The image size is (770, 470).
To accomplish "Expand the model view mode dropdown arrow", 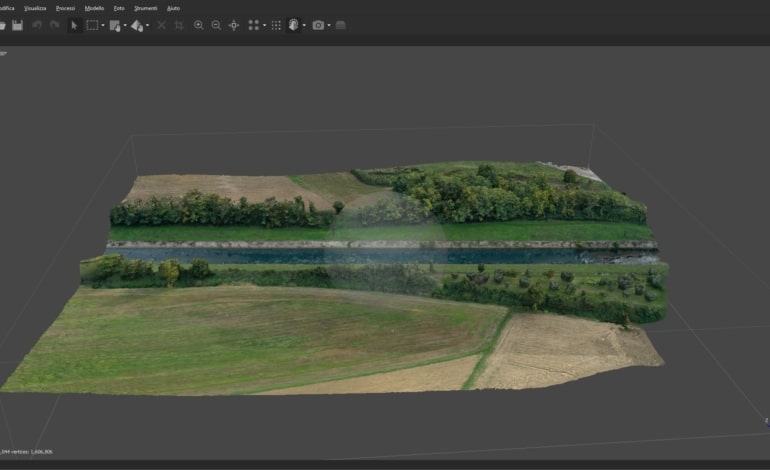I will (x=304, y=26).
